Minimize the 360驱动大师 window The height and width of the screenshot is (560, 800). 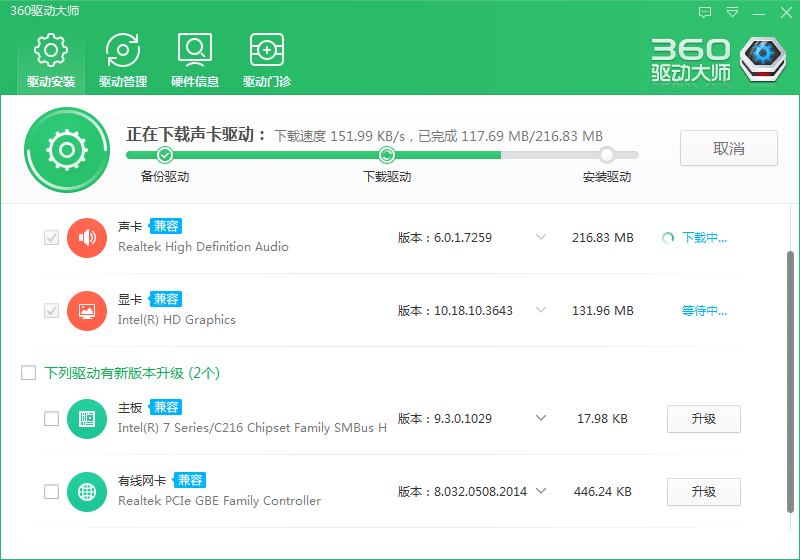click(x=759, y=13)
